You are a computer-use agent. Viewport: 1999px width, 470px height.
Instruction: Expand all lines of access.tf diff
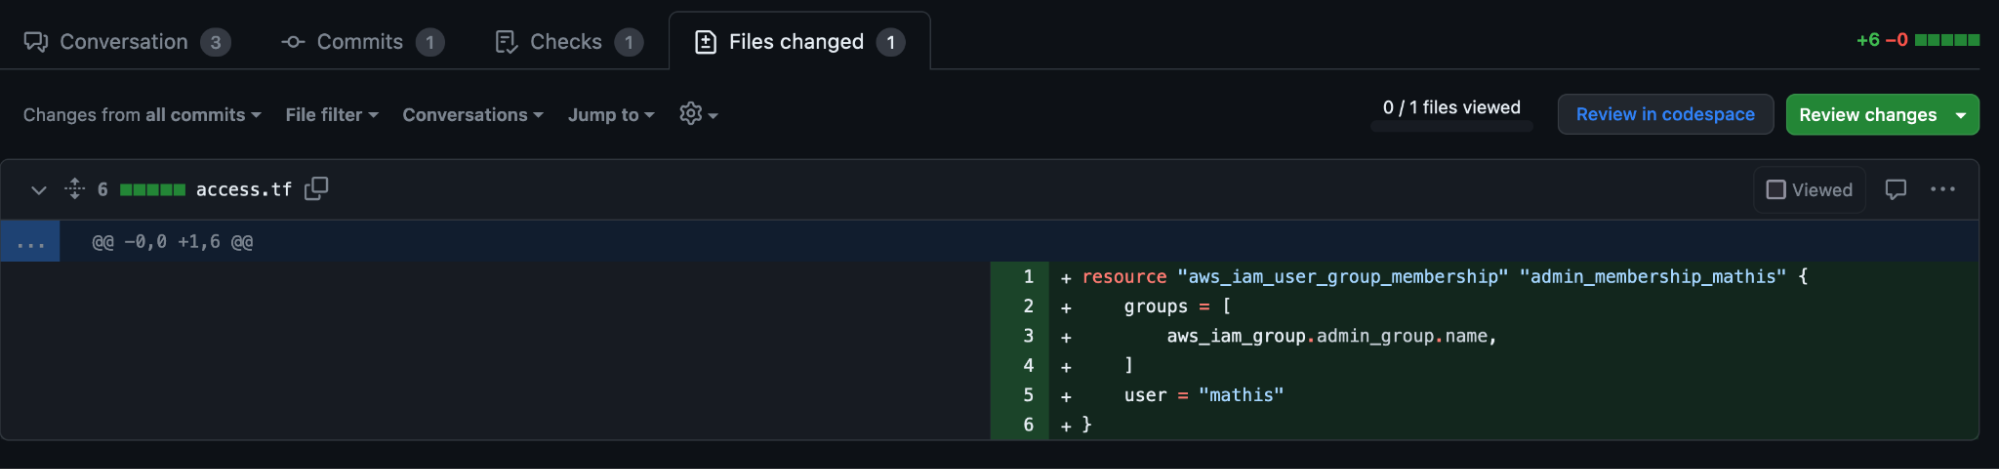tap(75, 189)
